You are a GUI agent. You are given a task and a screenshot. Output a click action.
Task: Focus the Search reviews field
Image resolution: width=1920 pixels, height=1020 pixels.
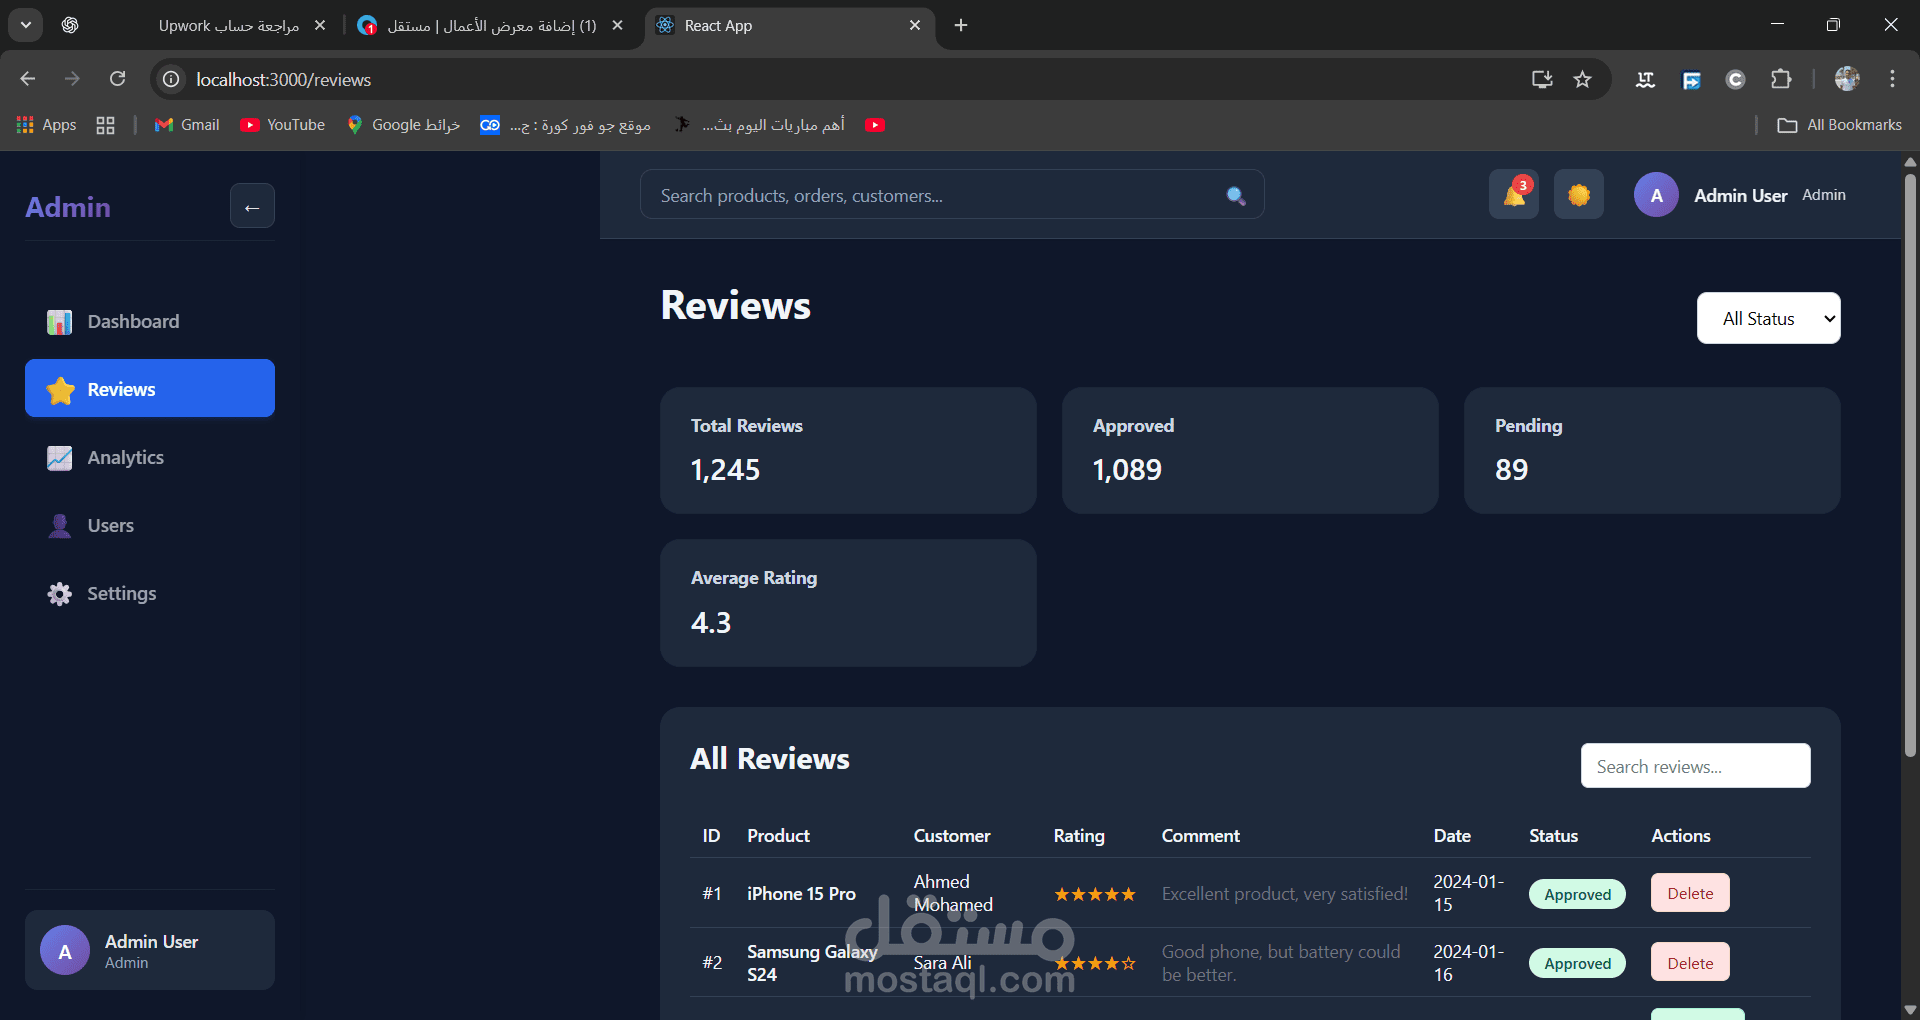[x=1695, y=766]
